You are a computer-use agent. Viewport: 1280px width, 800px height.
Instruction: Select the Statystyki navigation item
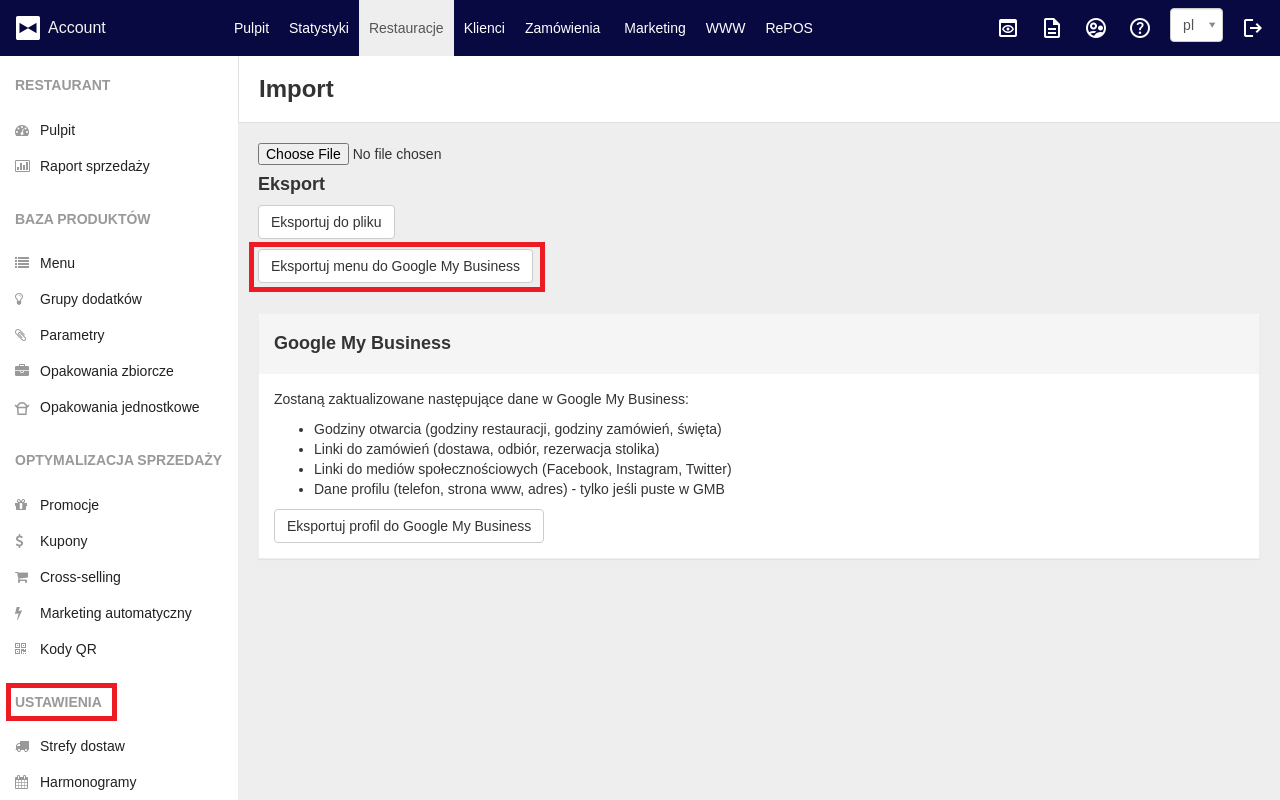(318, 28)
